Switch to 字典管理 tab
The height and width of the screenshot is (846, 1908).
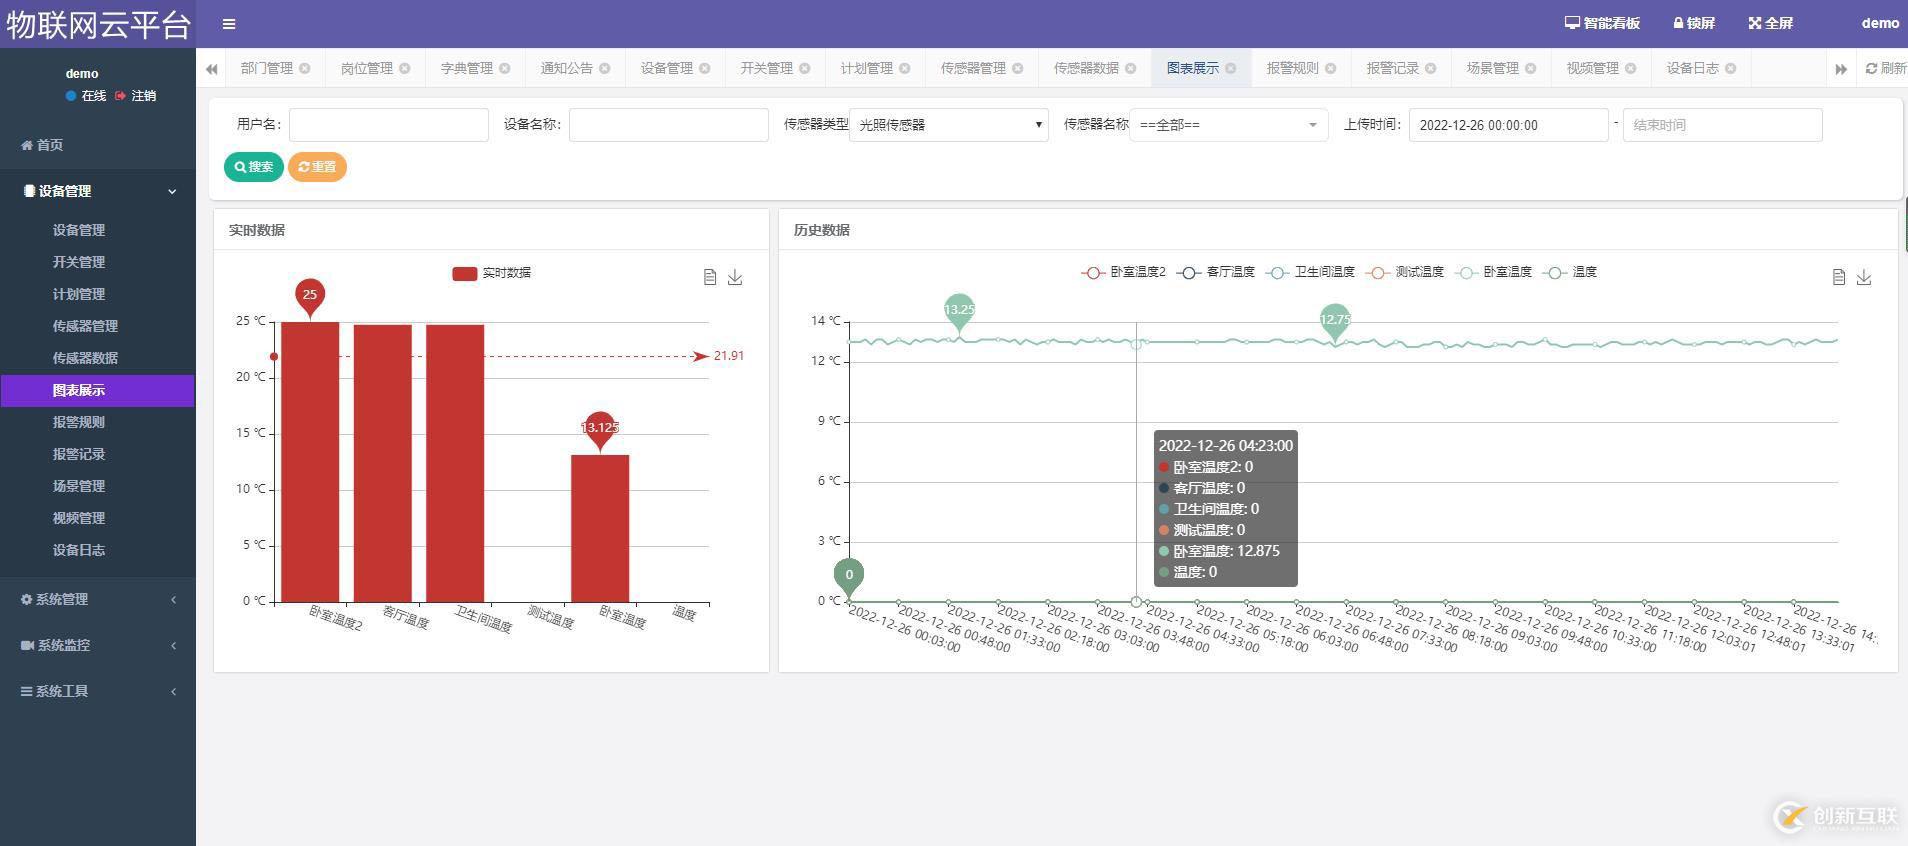[466, 68]
